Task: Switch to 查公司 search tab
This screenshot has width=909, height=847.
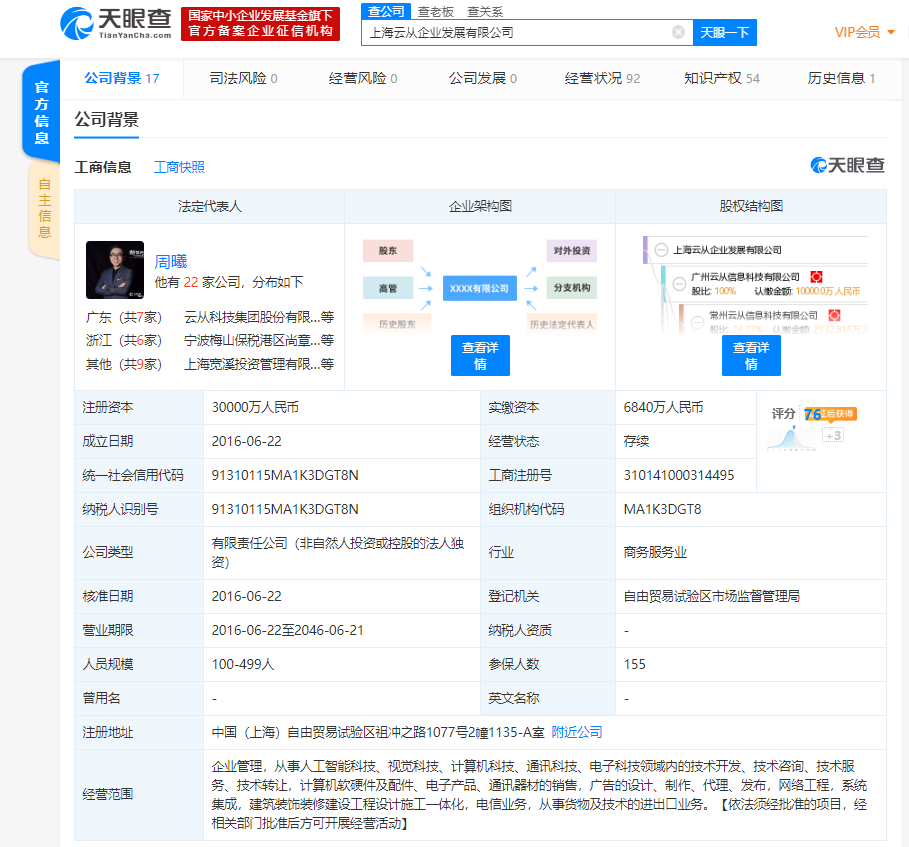Action: coord(386,11)
